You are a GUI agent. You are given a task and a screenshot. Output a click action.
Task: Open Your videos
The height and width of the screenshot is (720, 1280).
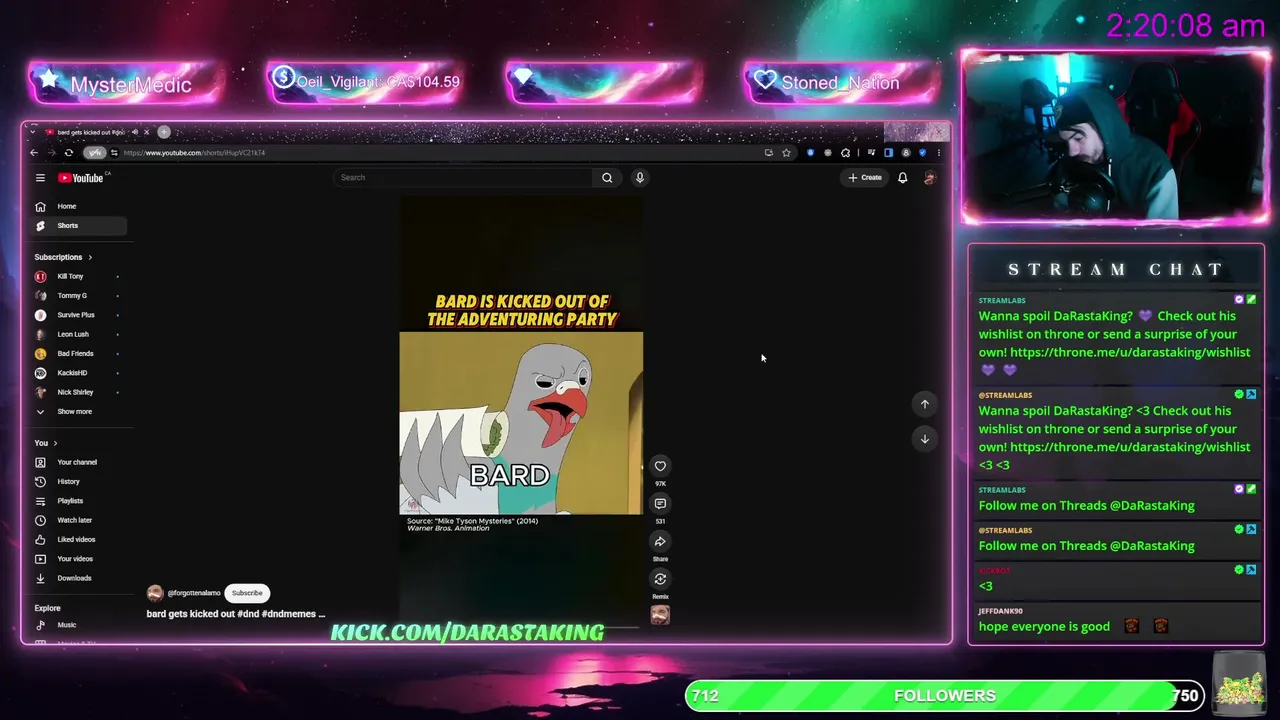80,559
